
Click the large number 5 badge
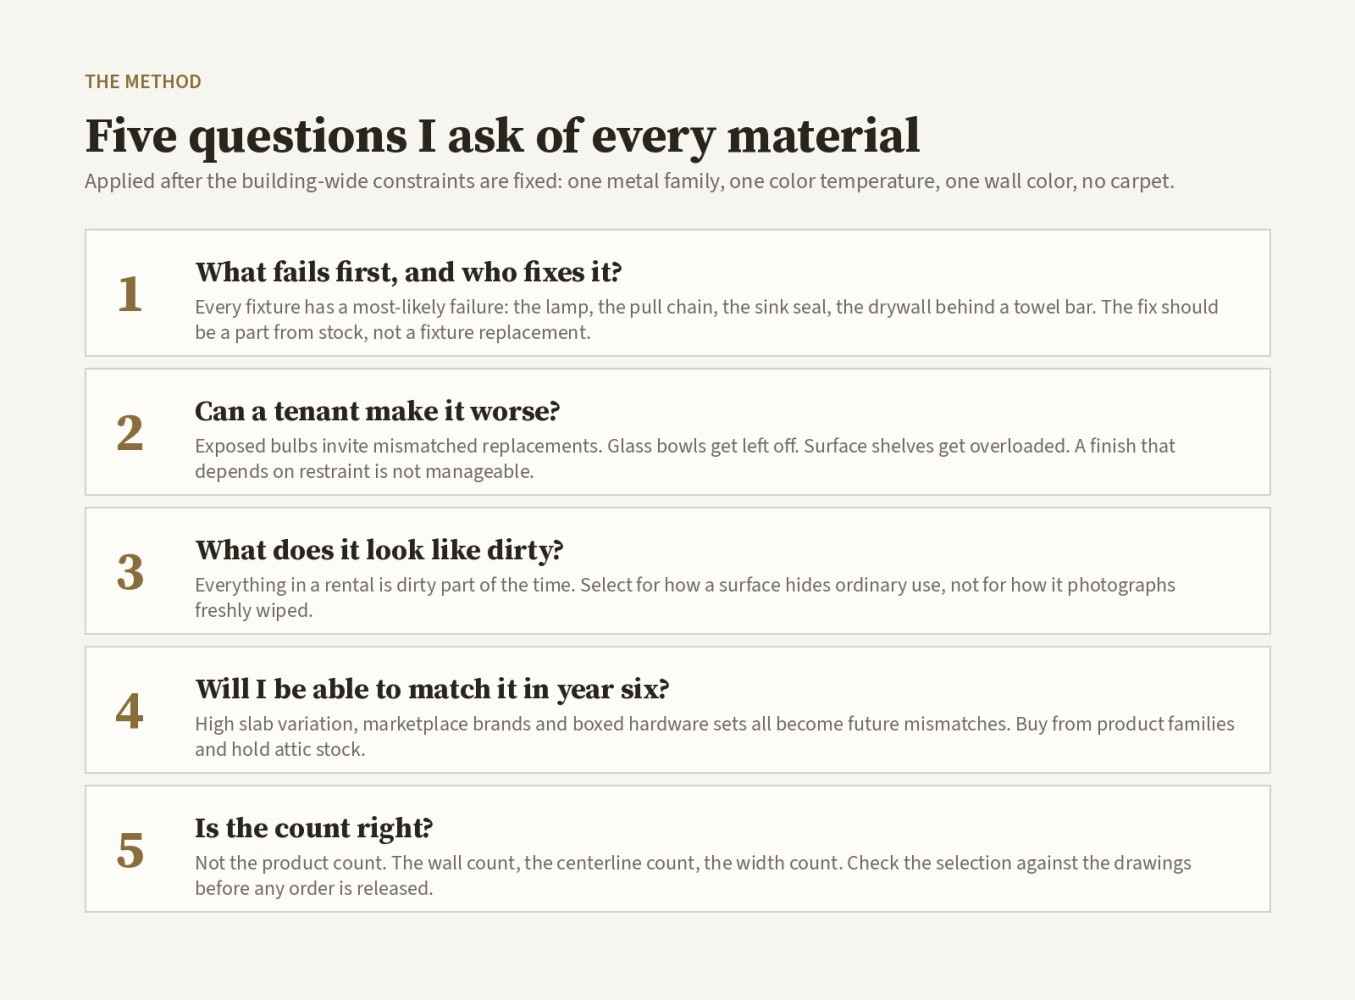pyautogui.click(x=130, y=850)
